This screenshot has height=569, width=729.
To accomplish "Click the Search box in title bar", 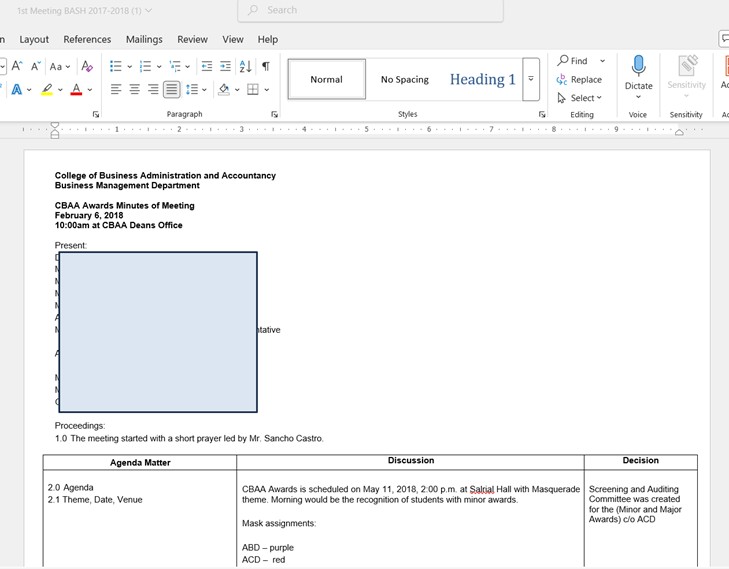I will point(370,10).
